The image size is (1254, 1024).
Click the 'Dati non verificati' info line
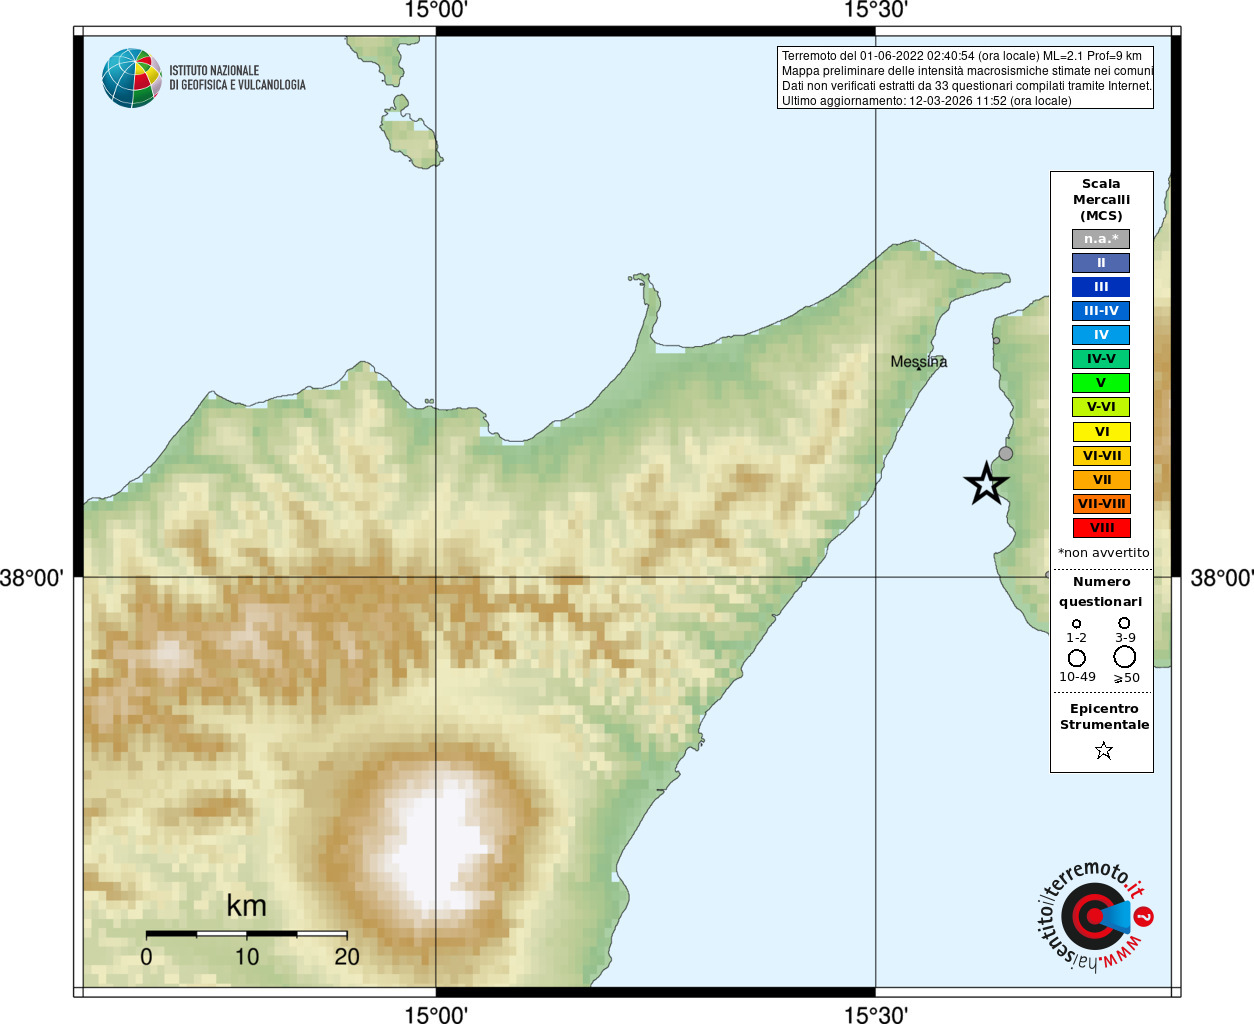(967, 86)
